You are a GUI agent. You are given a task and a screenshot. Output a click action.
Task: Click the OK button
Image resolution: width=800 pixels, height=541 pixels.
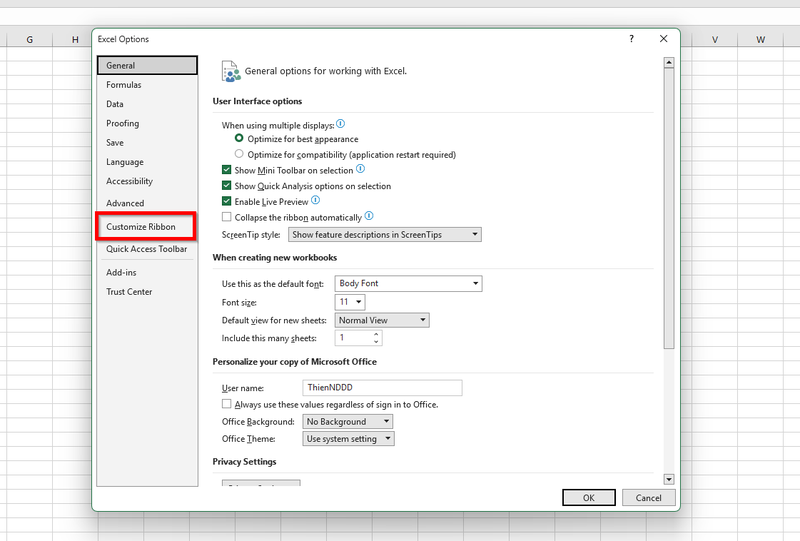[x=589, y=498]
